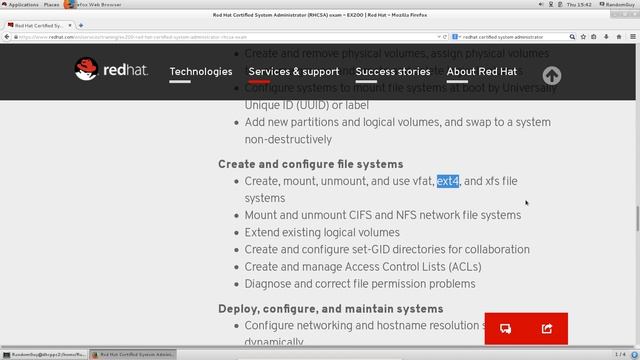The height and width of the screenshot is (360, 640).
Task: Open the chat feedback icon
Action: tap(505, 329)
